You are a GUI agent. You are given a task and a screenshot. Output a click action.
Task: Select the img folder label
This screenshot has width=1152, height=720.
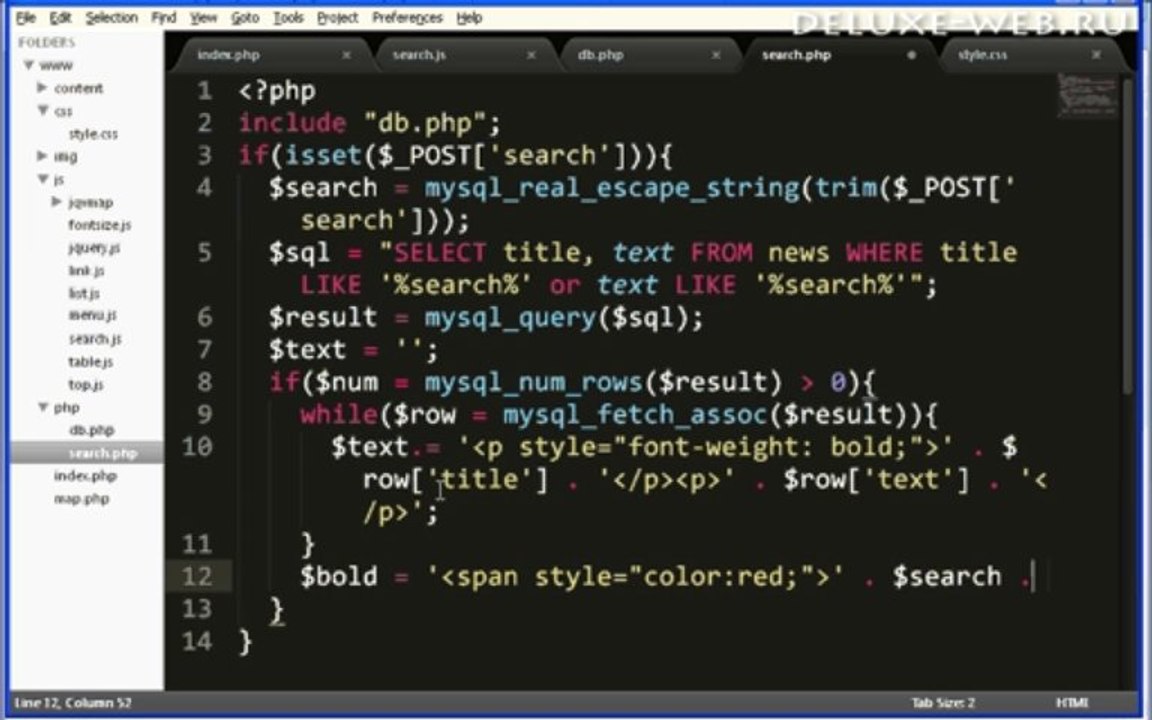[65, 156]
